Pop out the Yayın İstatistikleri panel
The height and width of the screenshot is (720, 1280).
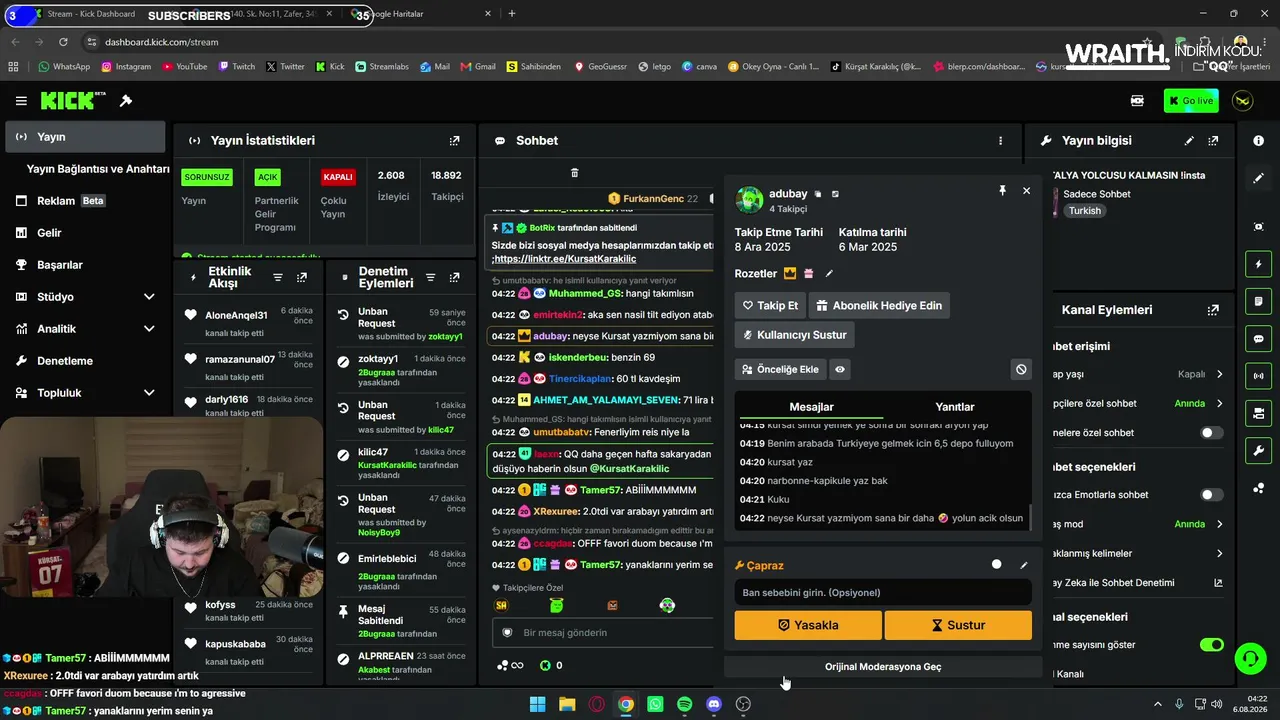(x=454, y=141)
